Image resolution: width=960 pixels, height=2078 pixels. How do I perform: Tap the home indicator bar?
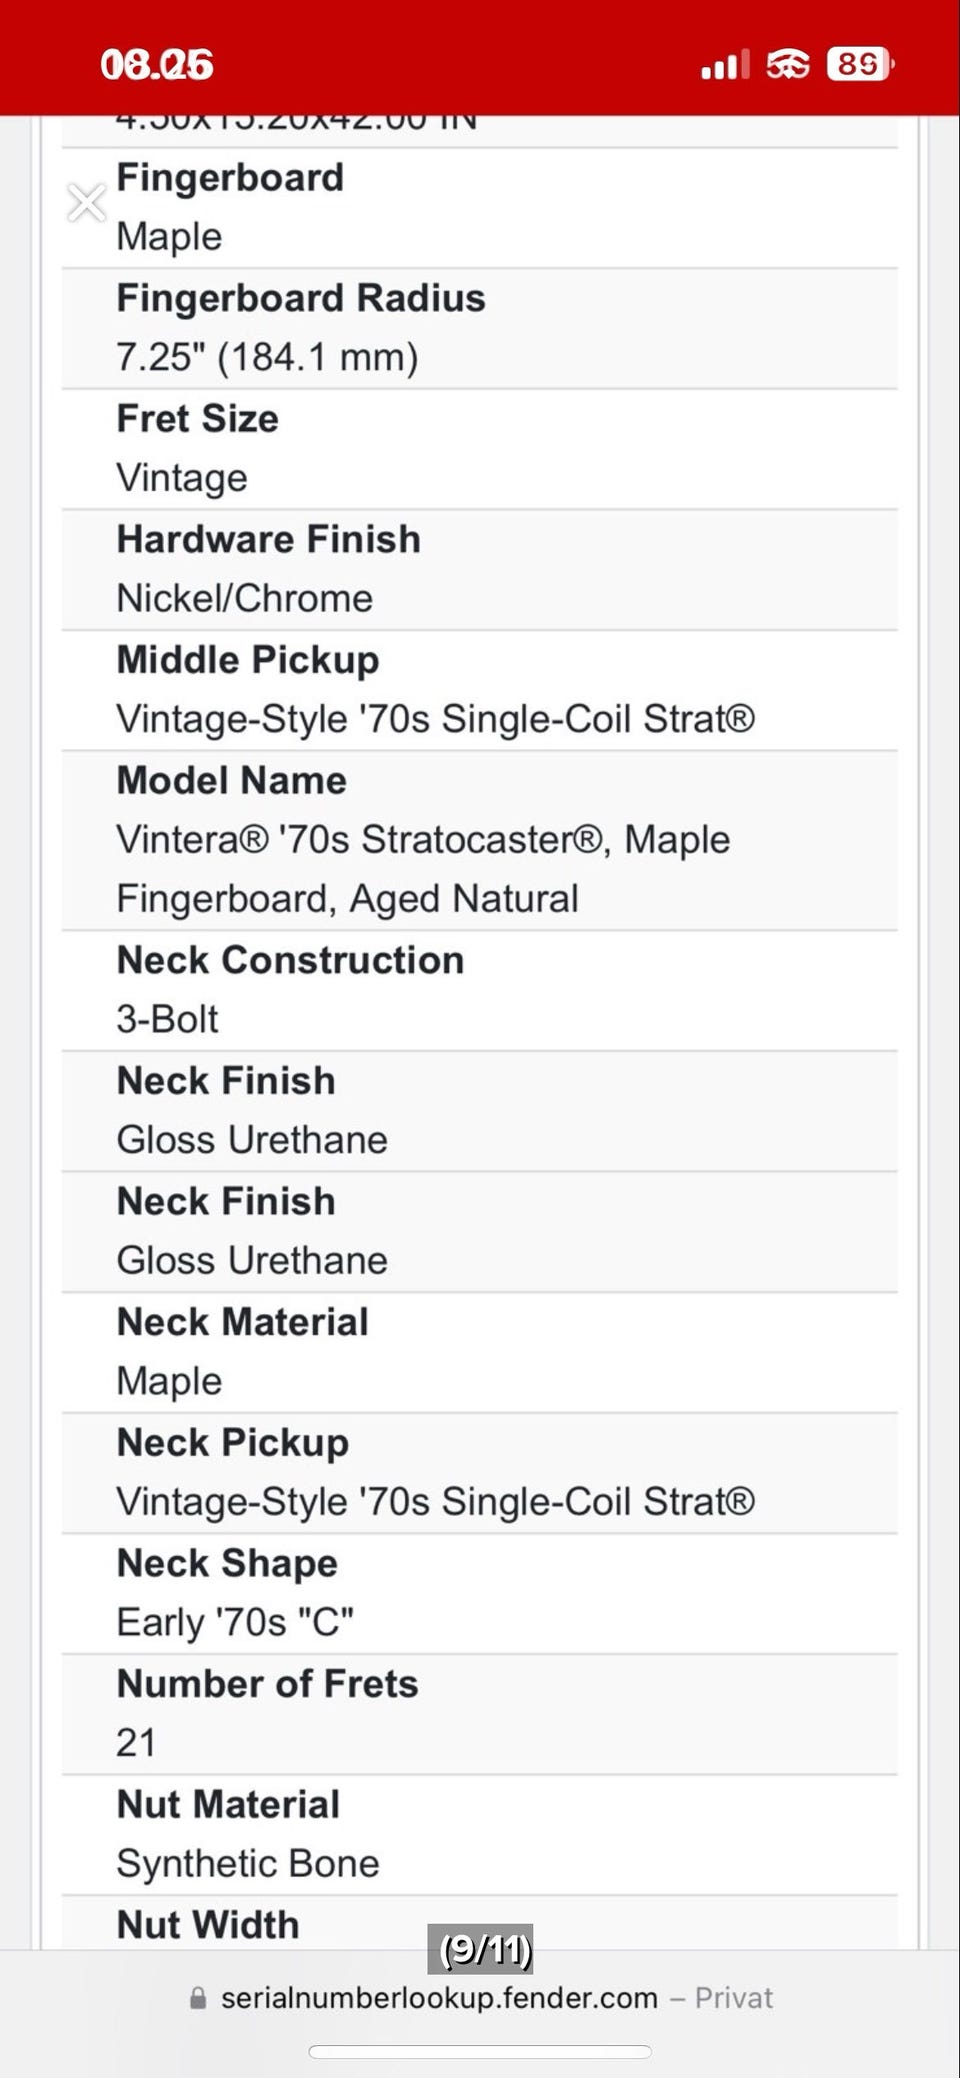pos(480,2052)
